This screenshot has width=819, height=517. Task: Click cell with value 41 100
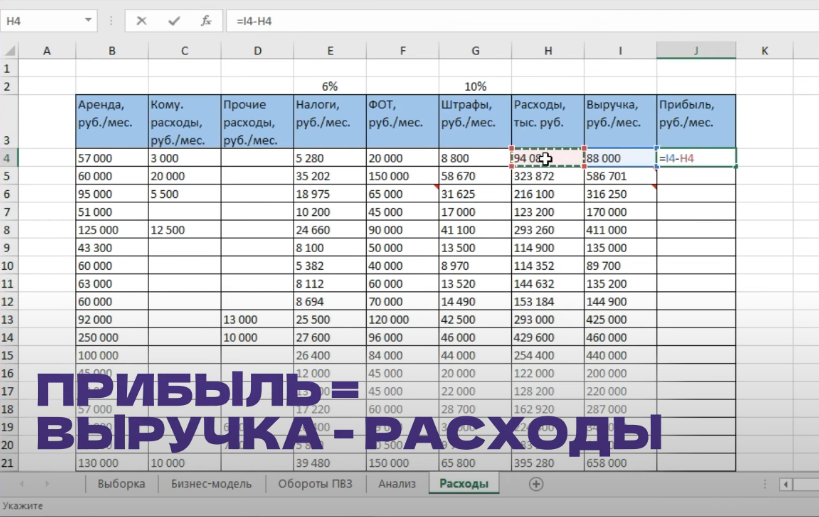point(475,230)
